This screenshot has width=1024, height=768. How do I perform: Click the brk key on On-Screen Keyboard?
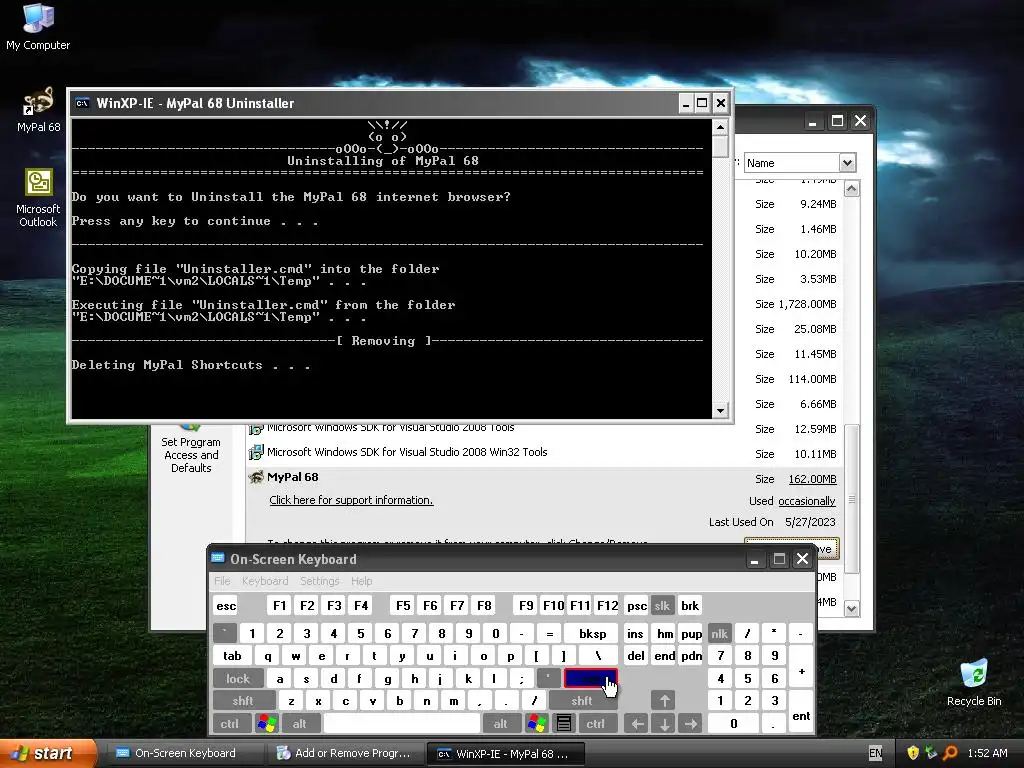pos(690,605)
